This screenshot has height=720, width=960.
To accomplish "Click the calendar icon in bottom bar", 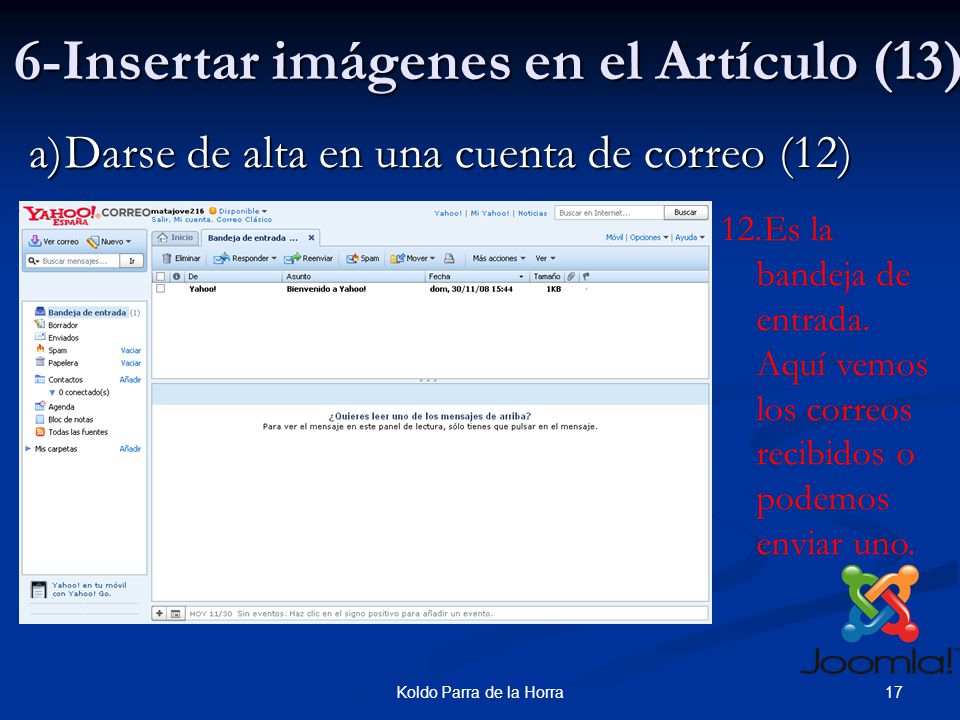I will pos(175,613).
